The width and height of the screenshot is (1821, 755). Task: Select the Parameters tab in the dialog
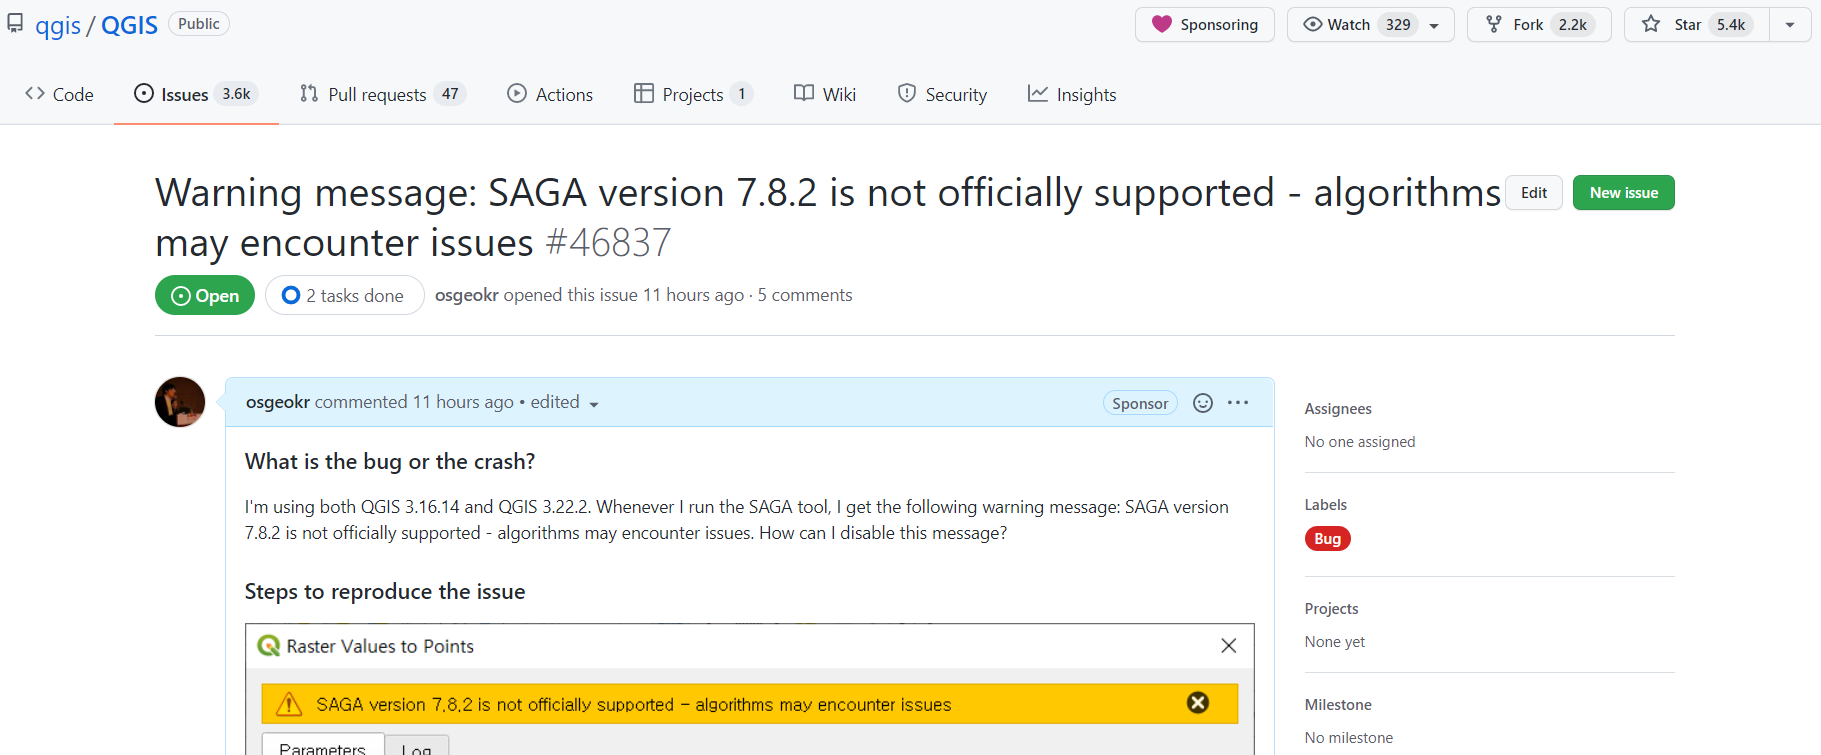[323, 745]
